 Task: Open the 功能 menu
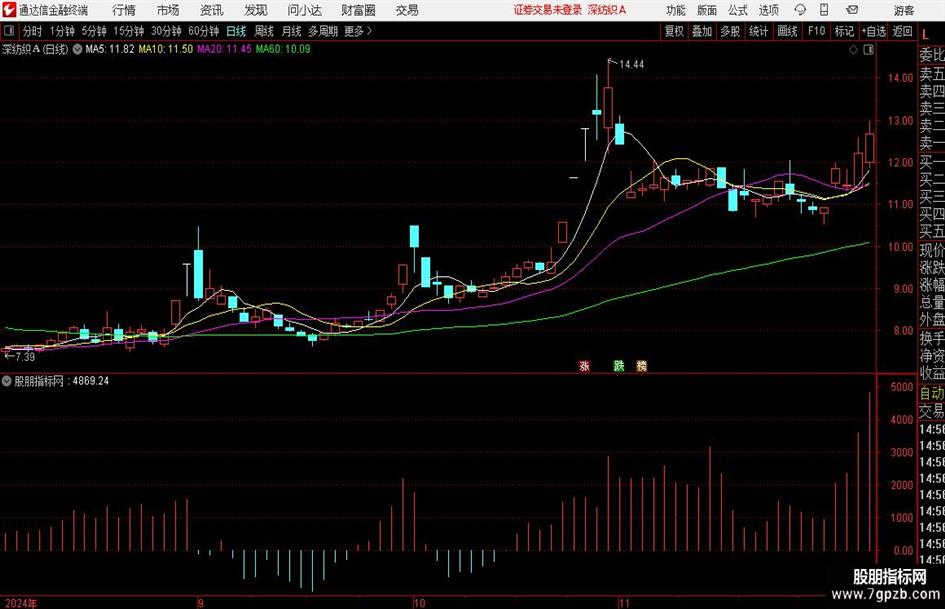(676, 10)
